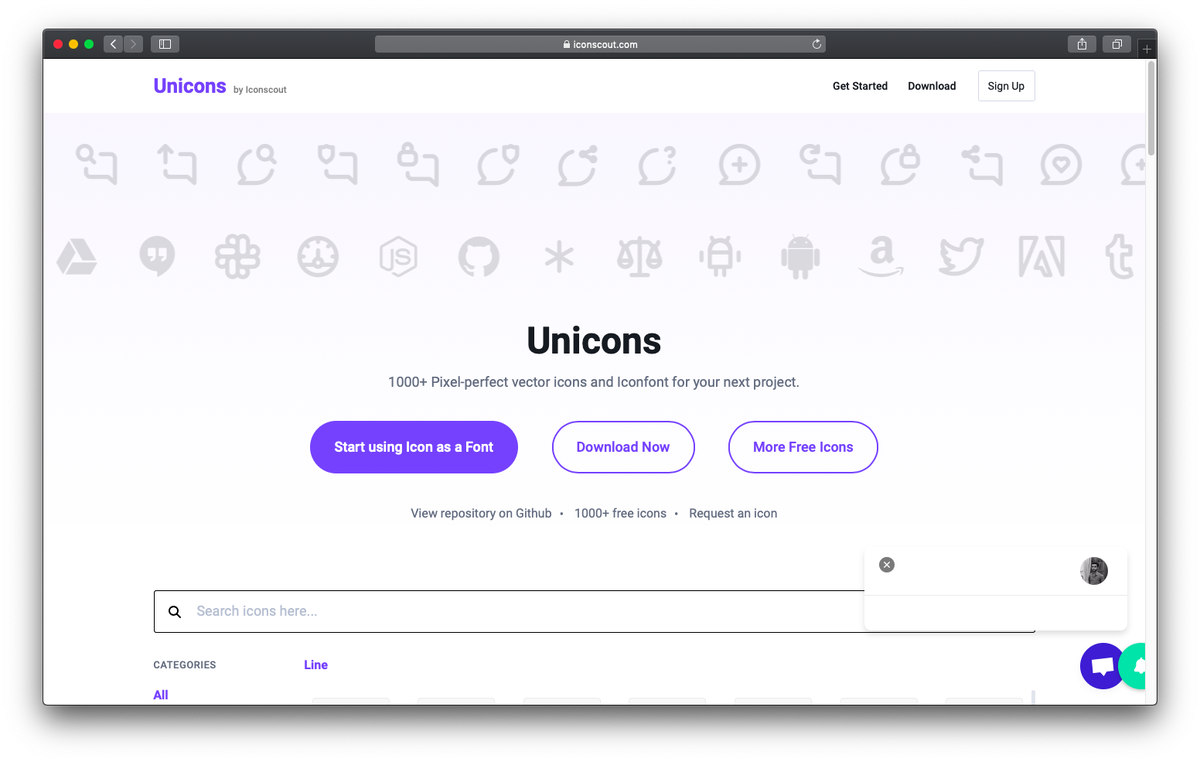Click the Twitter bird icon
The height and width of the screenshot is (762, 1200).
pyautogui.click(x=961, y=257)
